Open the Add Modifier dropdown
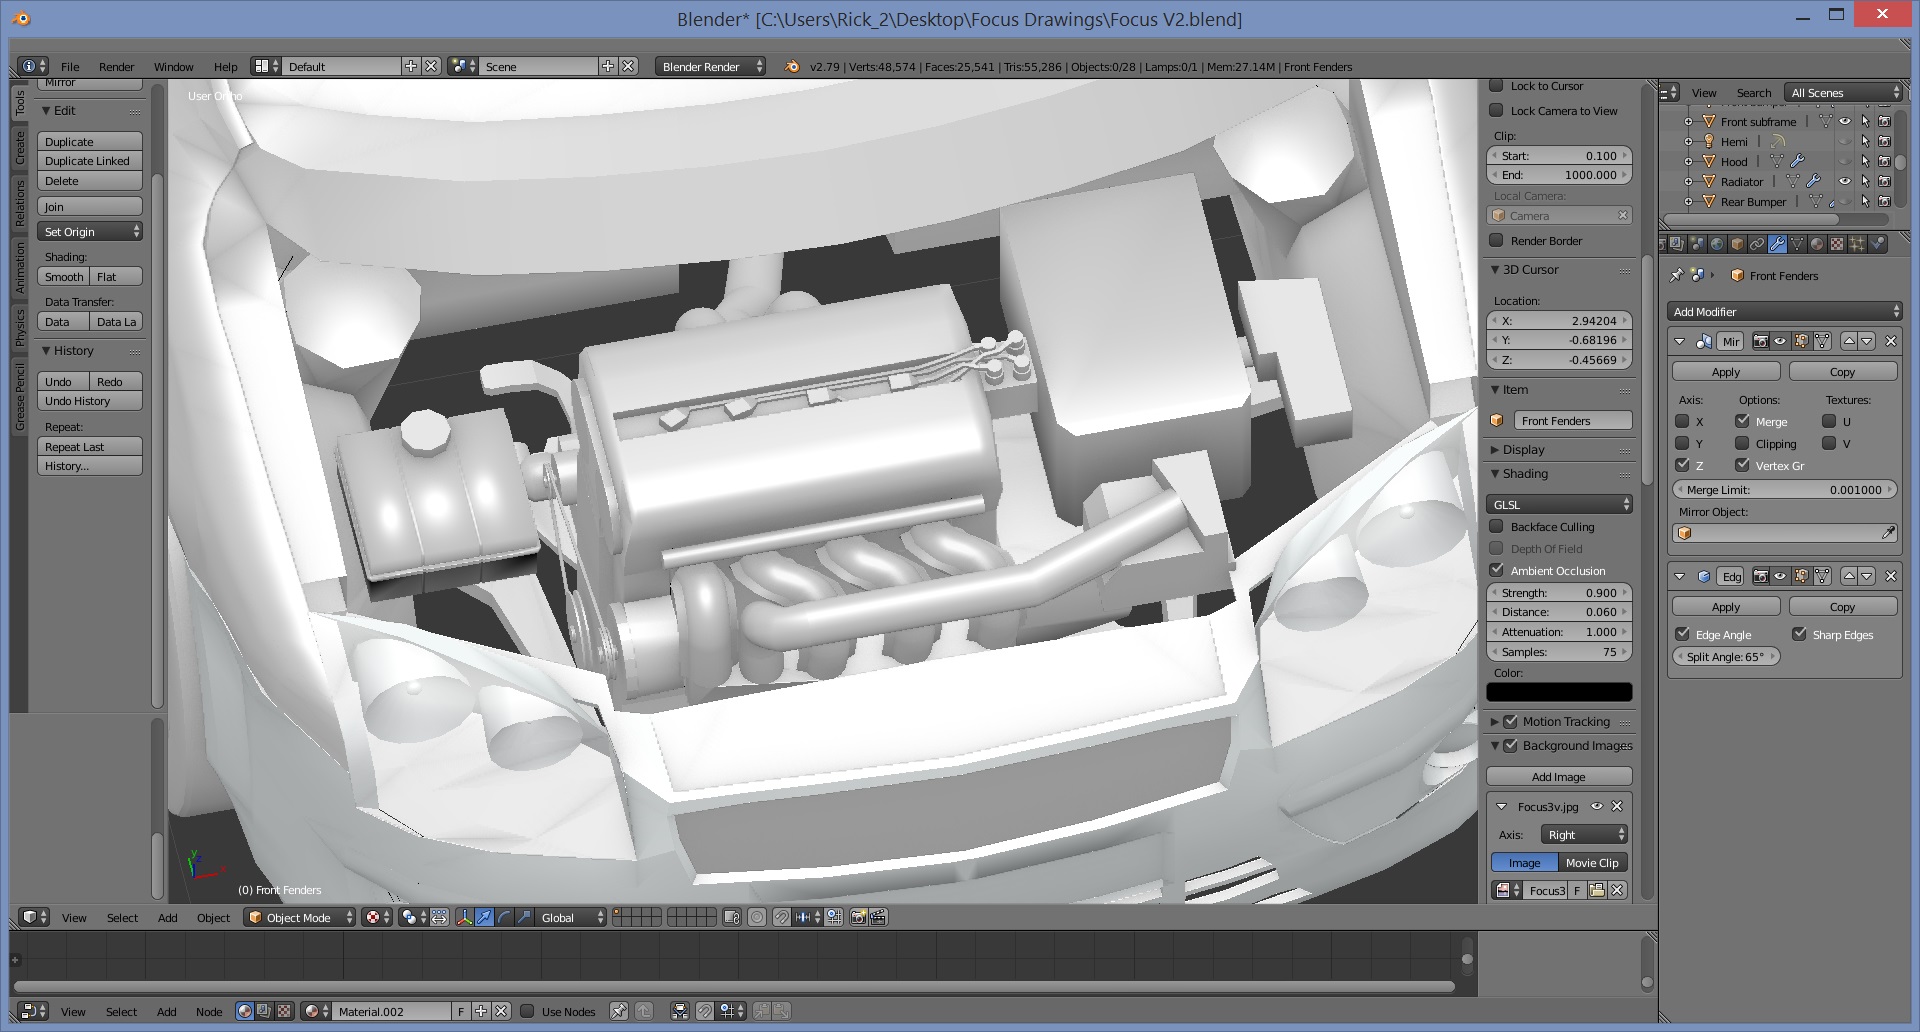Screen dimensions: 1920x1032 (x=1785, y=311)
